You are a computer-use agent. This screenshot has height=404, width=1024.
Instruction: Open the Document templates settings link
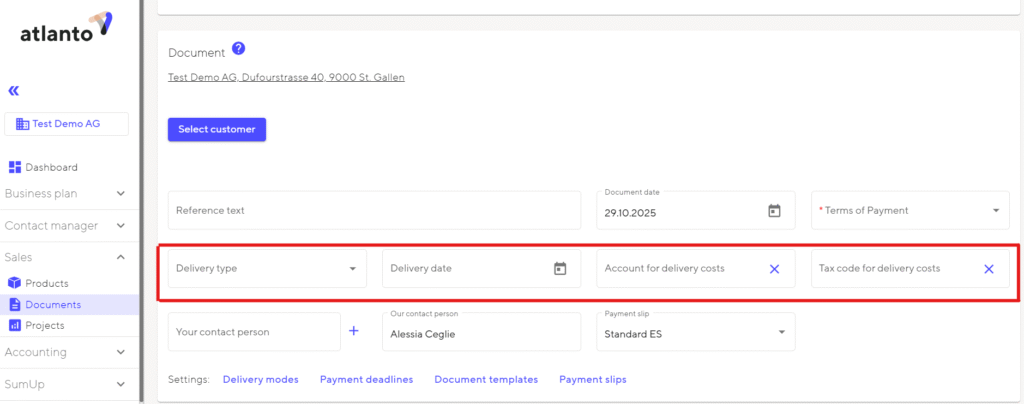(486, 380)
